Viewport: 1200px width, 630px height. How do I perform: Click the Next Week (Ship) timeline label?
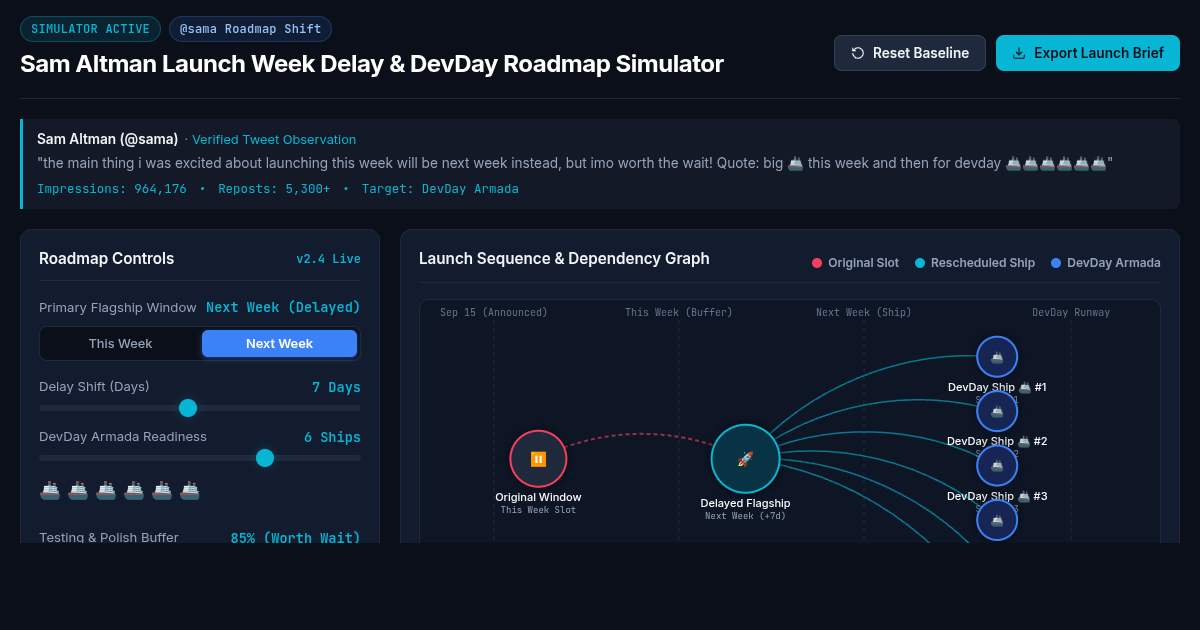[864, 313]
